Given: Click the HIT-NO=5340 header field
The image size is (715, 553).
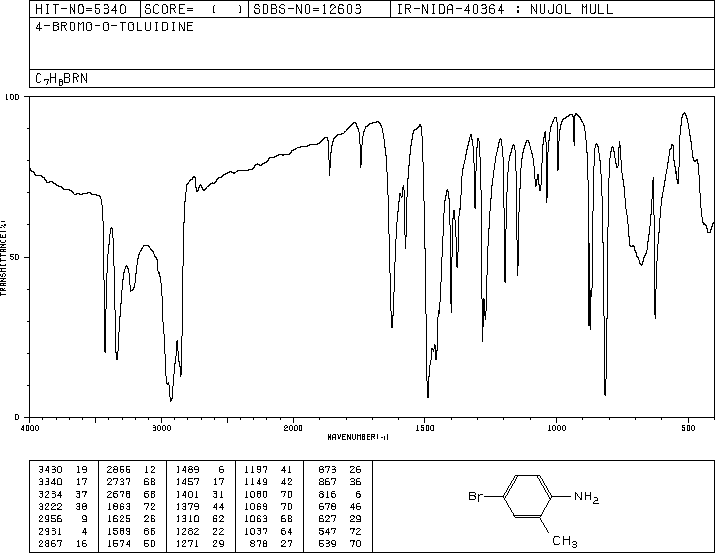Looking at the screenshot, I should tap(85, 9).
